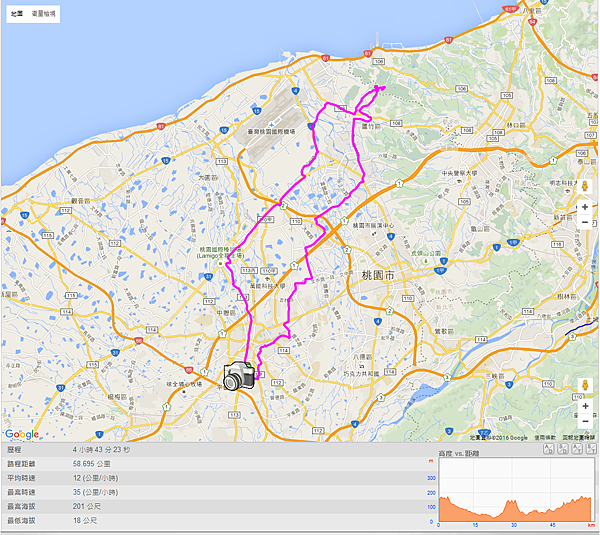Click the 58.695 公里 distance value
The width and height of the screenshot is (600, 535).
click(91, 464)
